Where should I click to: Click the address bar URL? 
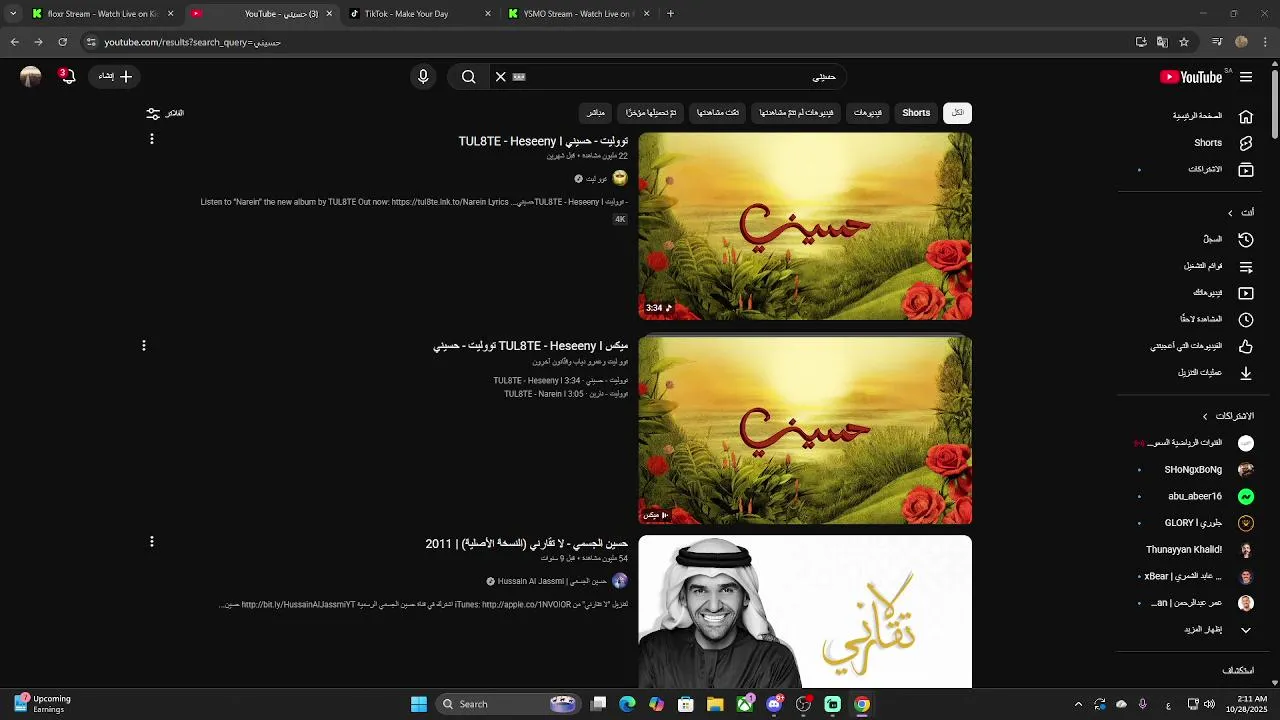193,42
